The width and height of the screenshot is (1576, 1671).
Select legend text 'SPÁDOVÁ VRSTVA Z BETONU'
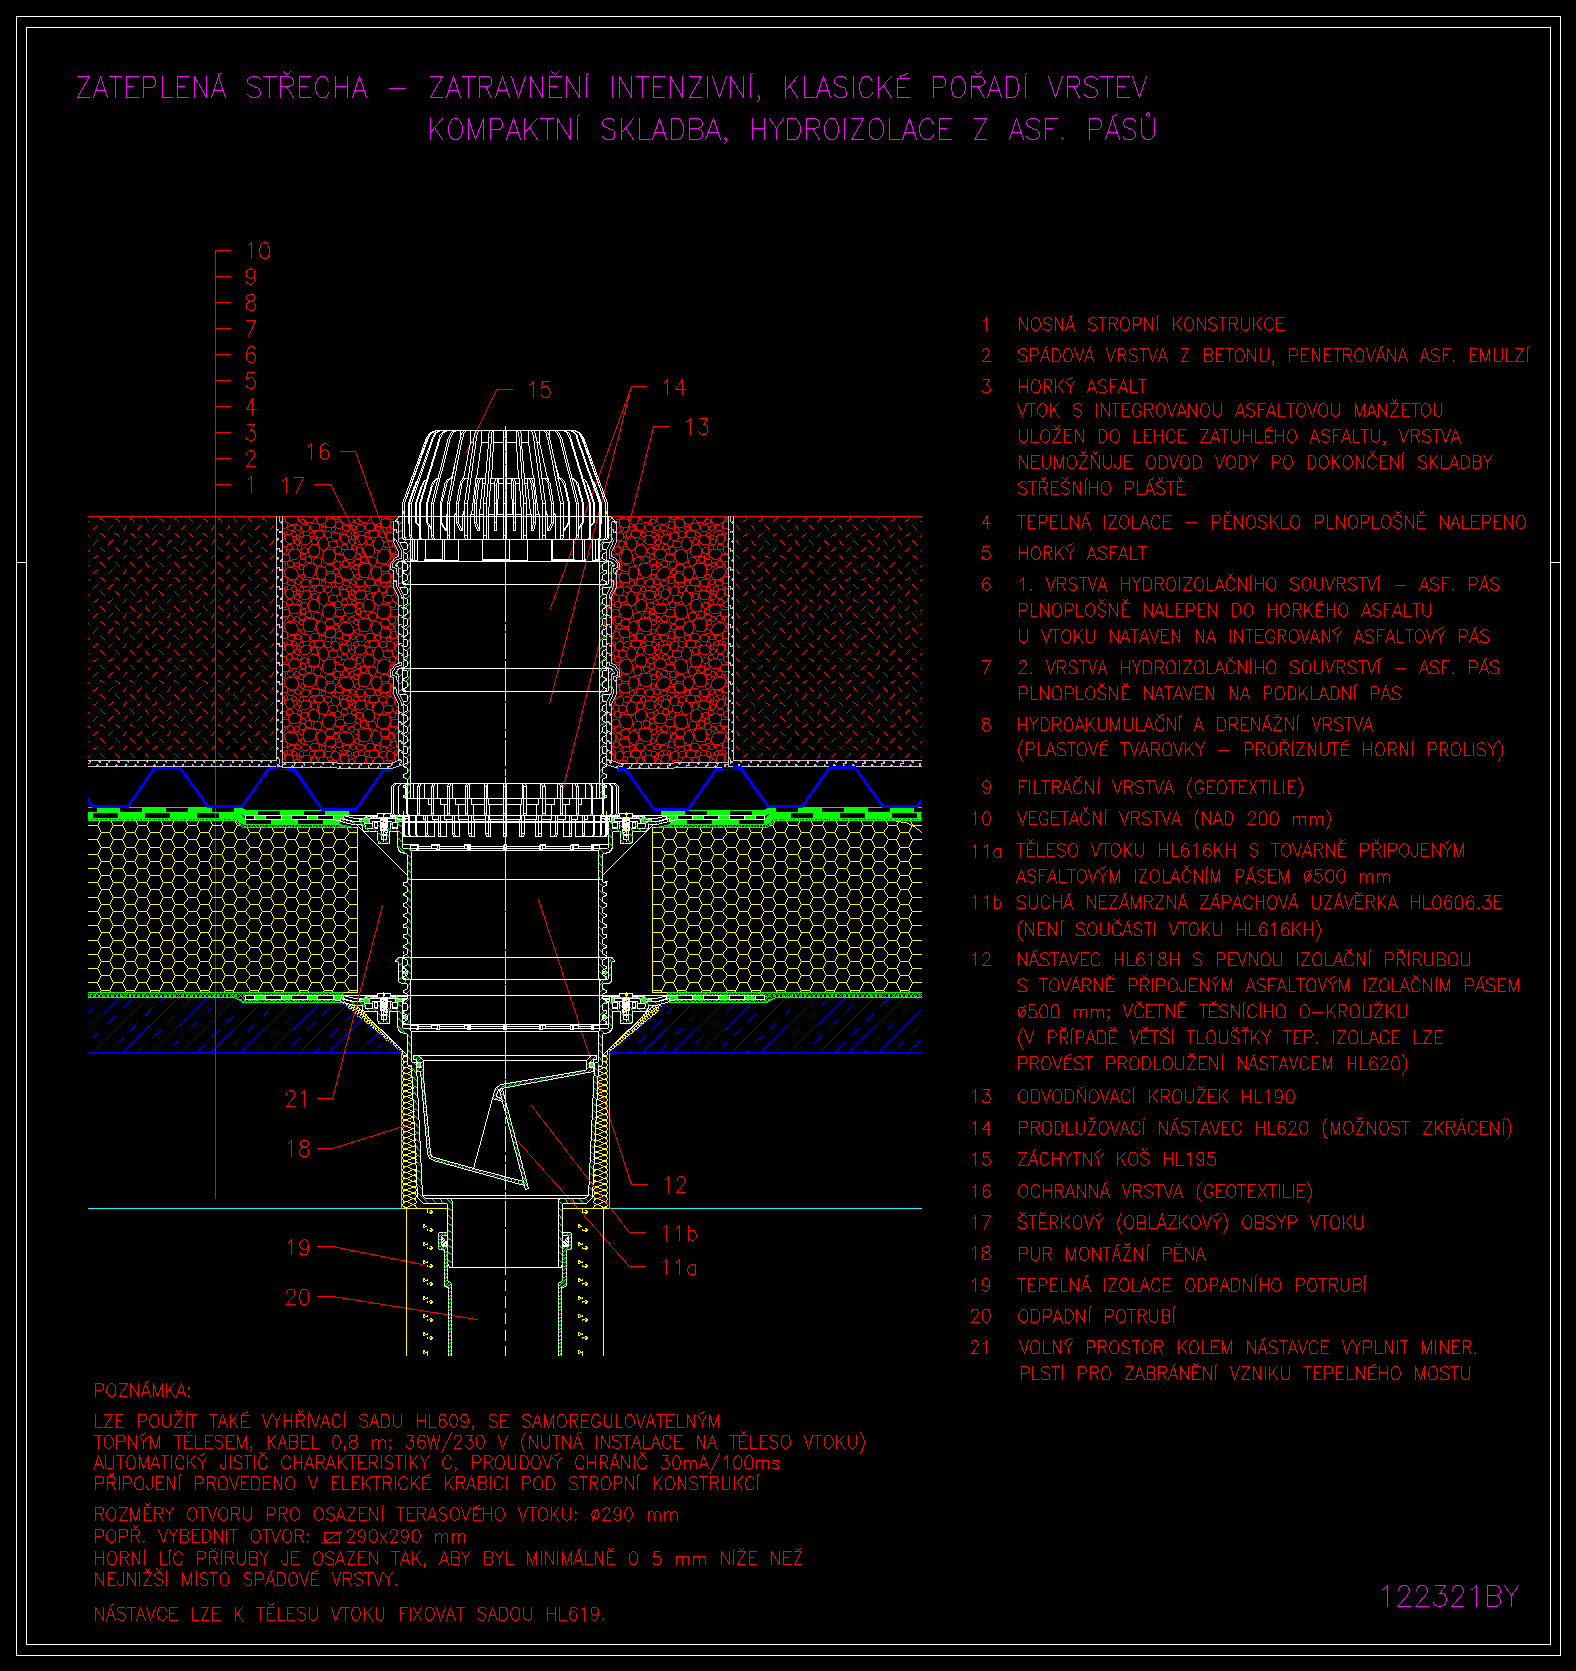point(1145,356)
